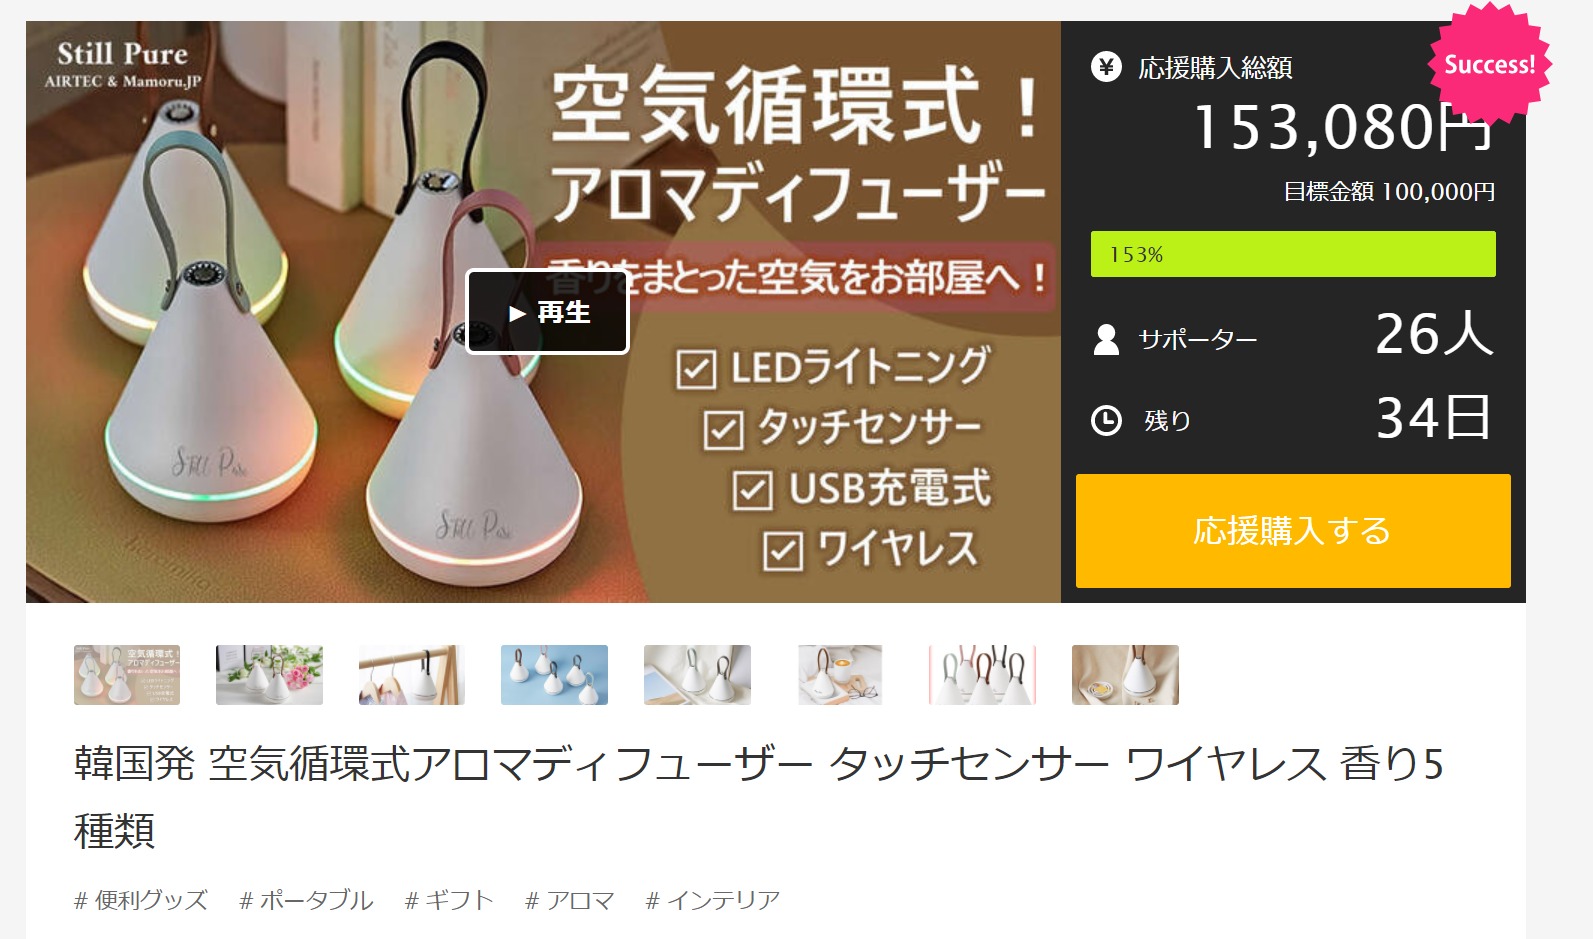Click the pink Success! badge
The height and width of the screenshot is (939, 1593).
pyautogui.click(x=1489, y=65)
